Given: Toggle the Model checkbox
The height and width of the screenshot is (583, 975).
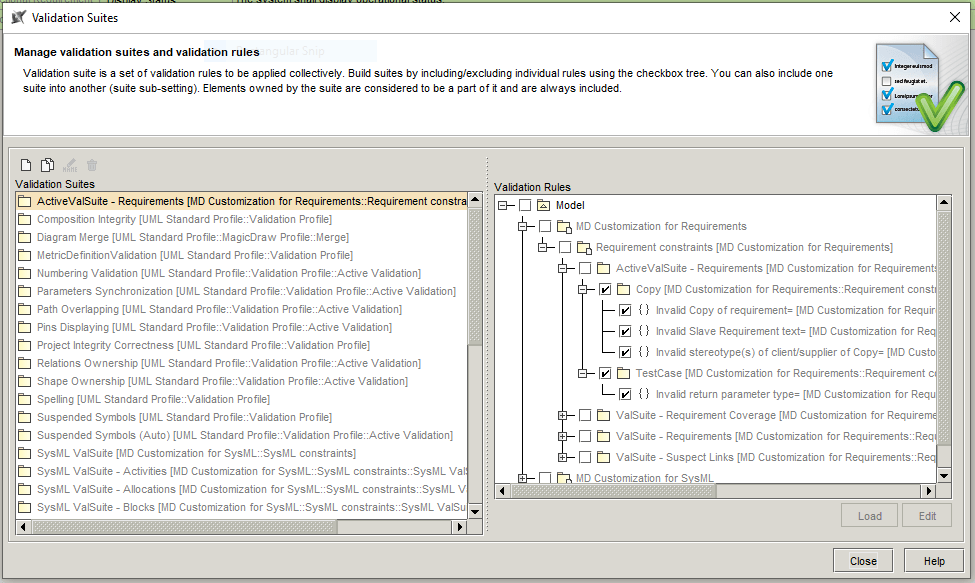Looking at the screenshot, I should [525, 205].
